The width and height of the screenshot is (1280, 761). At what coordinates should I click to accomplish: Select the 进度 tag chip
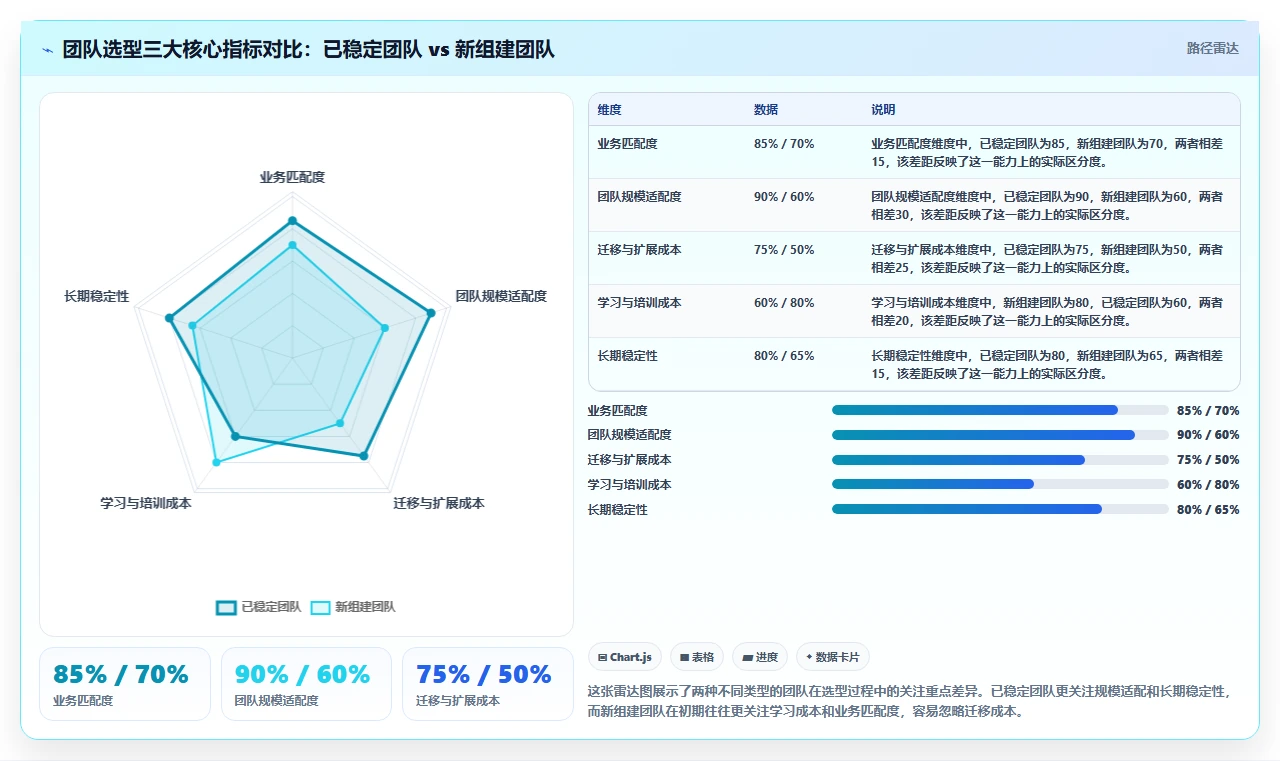tap(760, 657)
